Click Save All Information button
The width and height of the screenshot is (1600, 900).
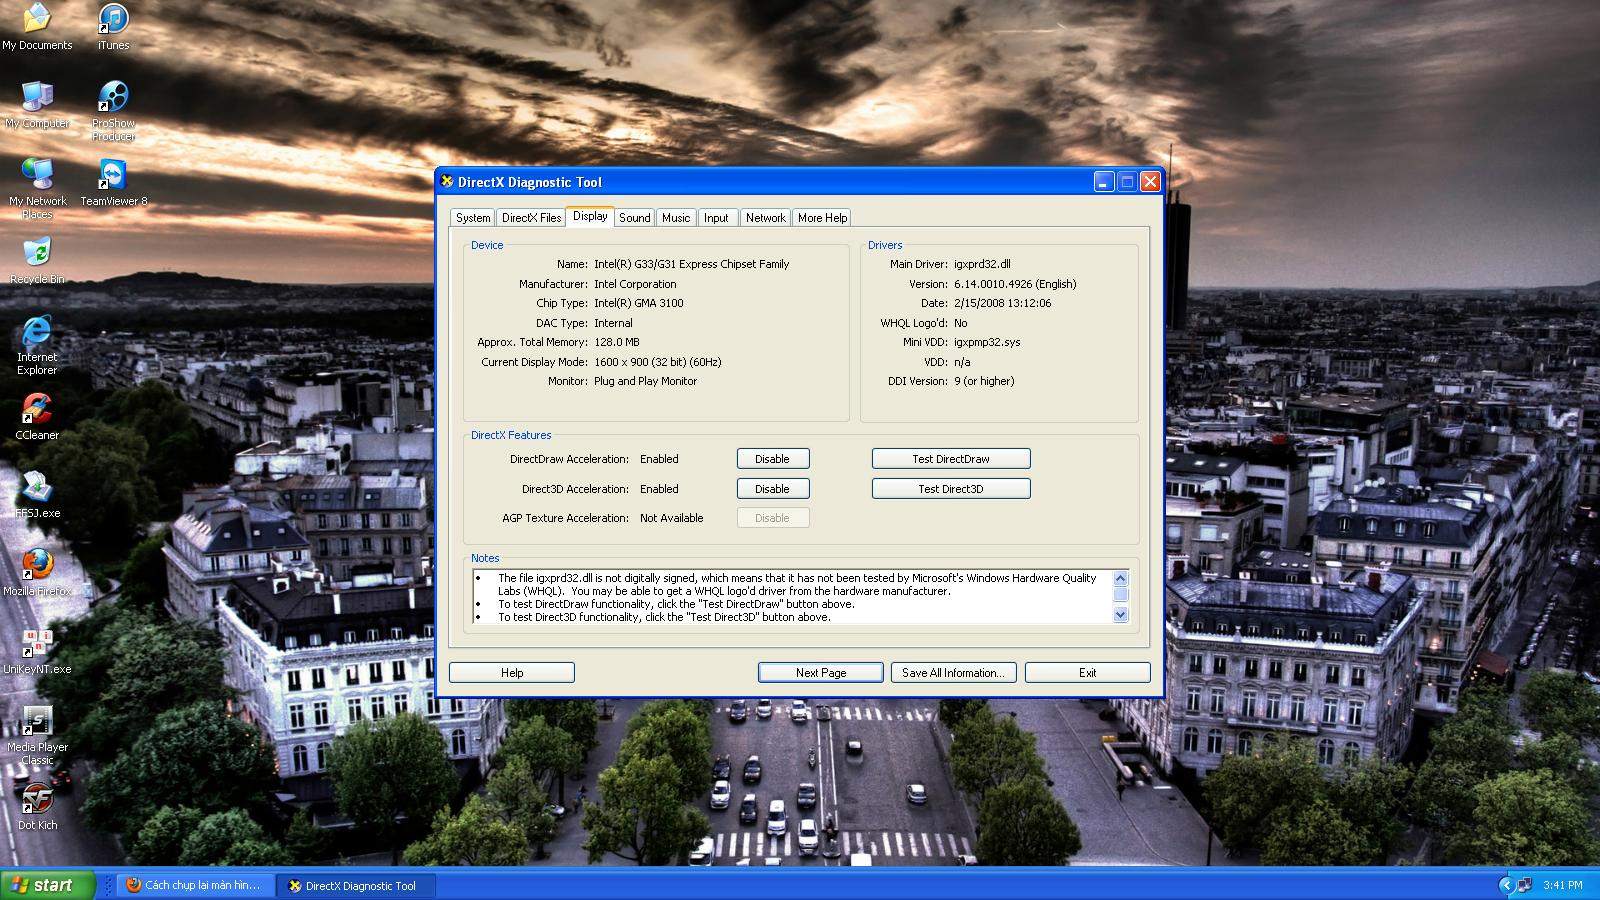point(953,673)
